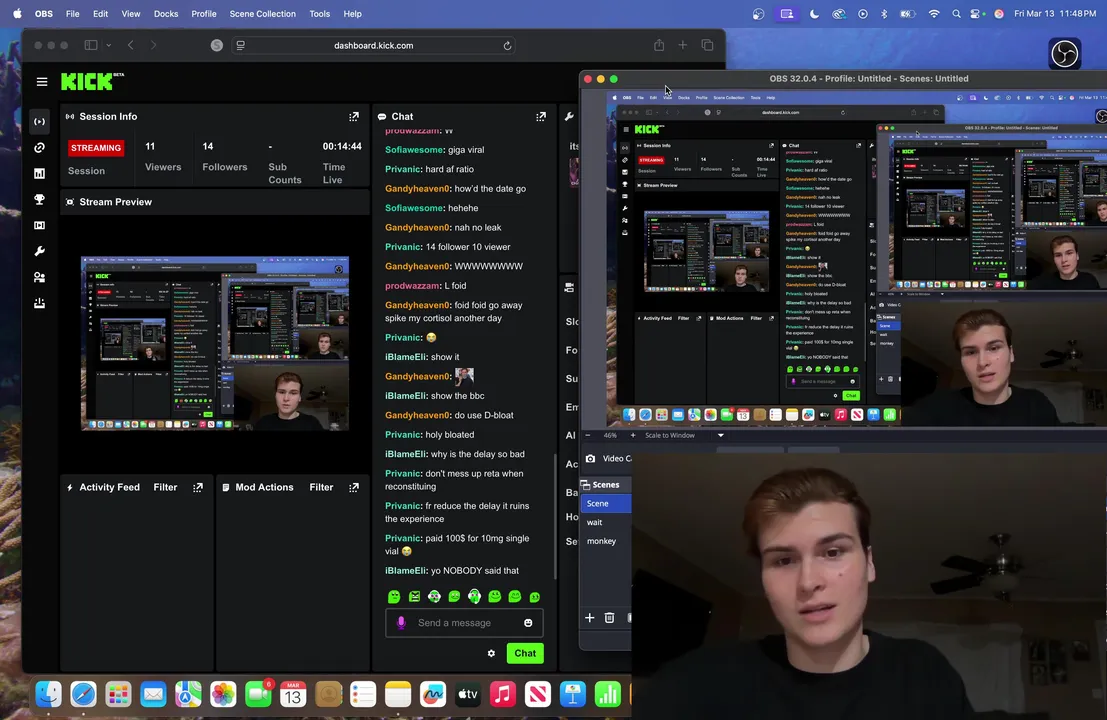1107x720 pixels.
Task: Open Mod Actions Filter
Action: pyautogui.click(x=321, y=487)
